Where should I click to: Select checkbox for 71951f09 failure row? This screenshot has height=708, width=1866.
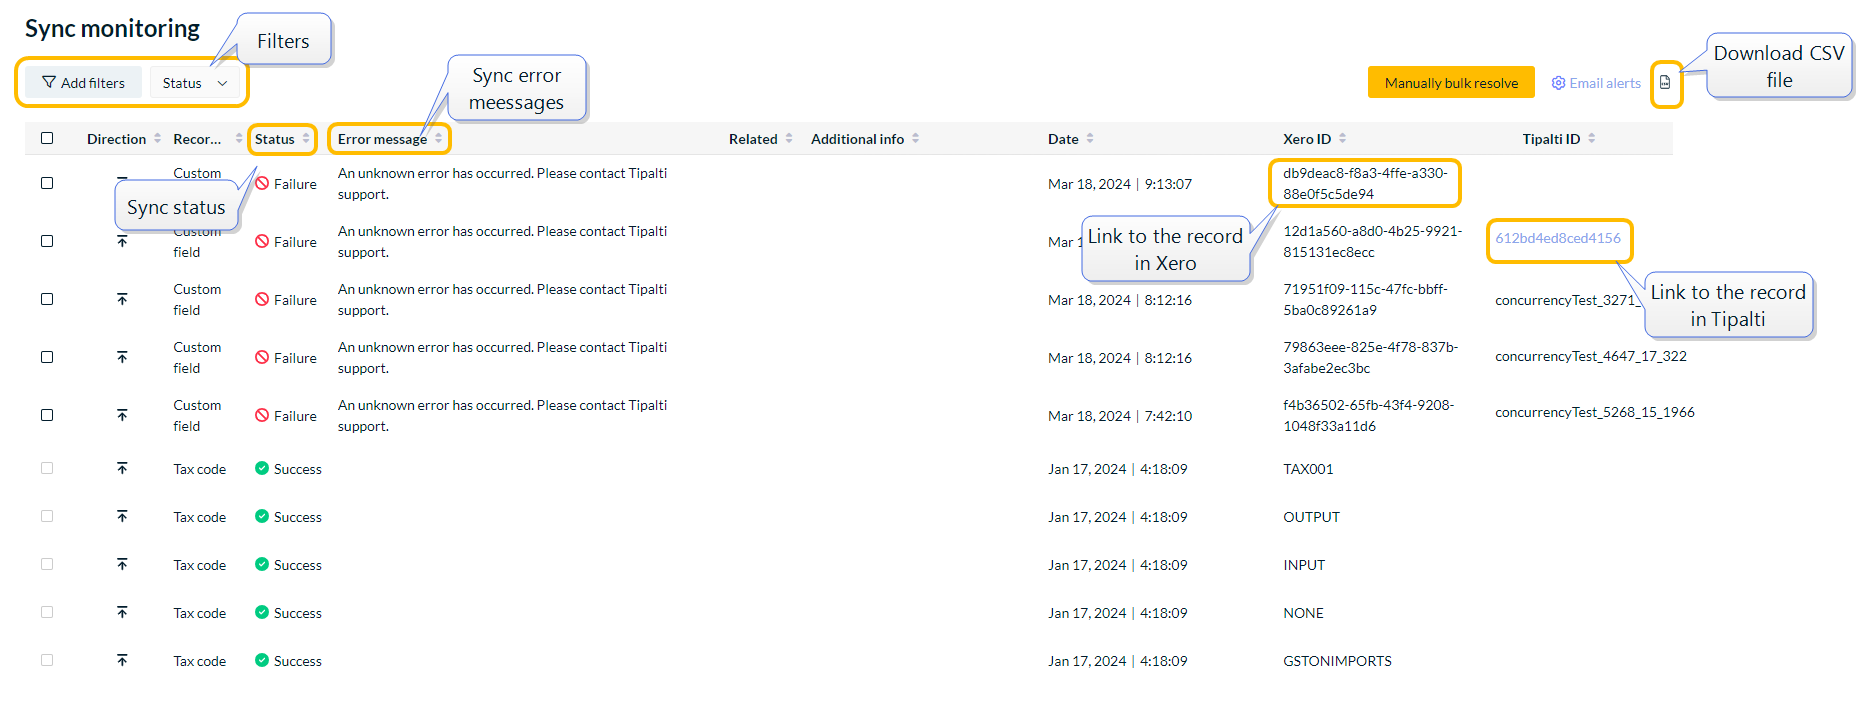(47, 299)
